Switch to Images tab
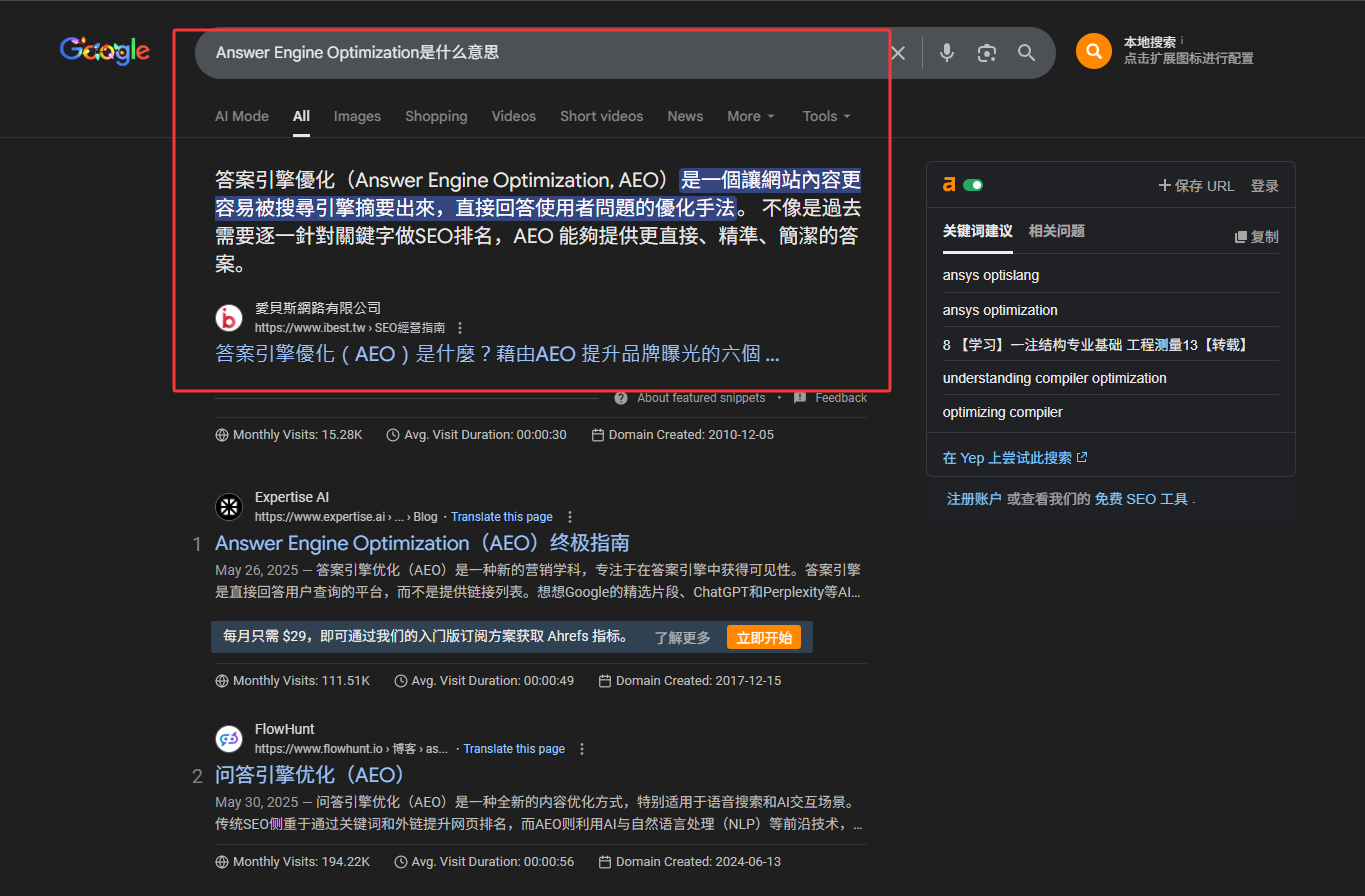This screenshot has height=896, width=1365. pos(357,116)
